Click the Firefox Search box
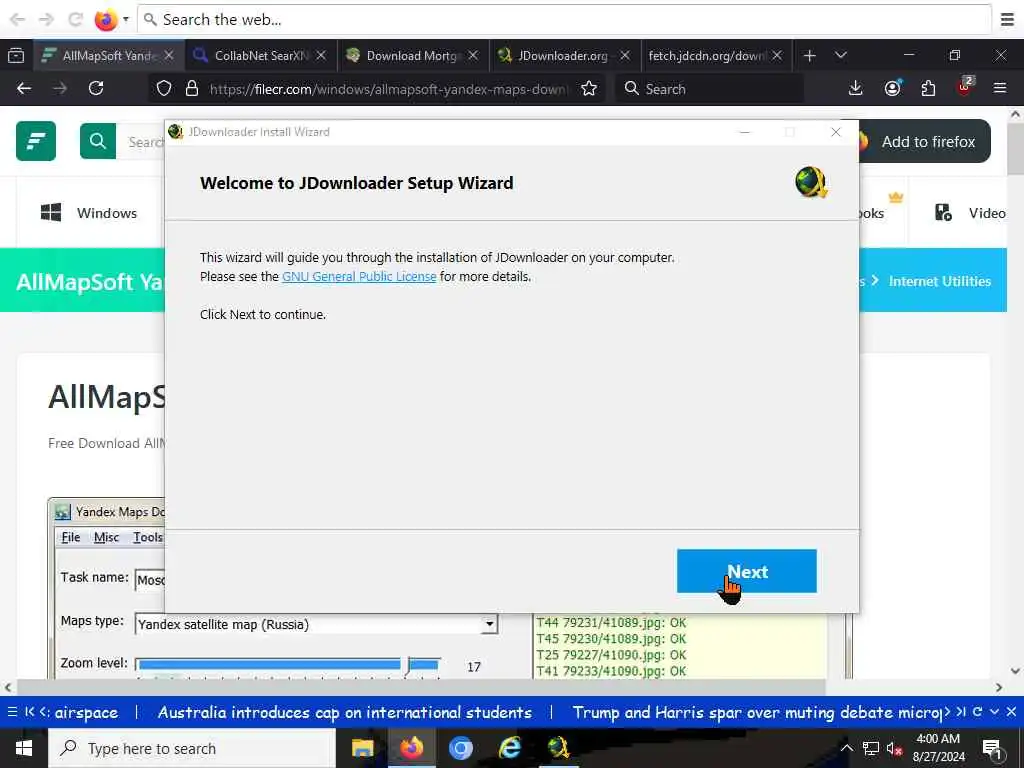 (x=709, y=89)
